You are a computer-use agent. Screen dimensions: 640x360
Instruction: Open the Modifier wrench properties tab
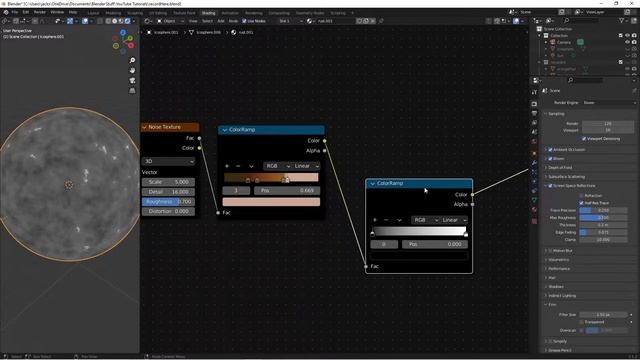[534, 163]
